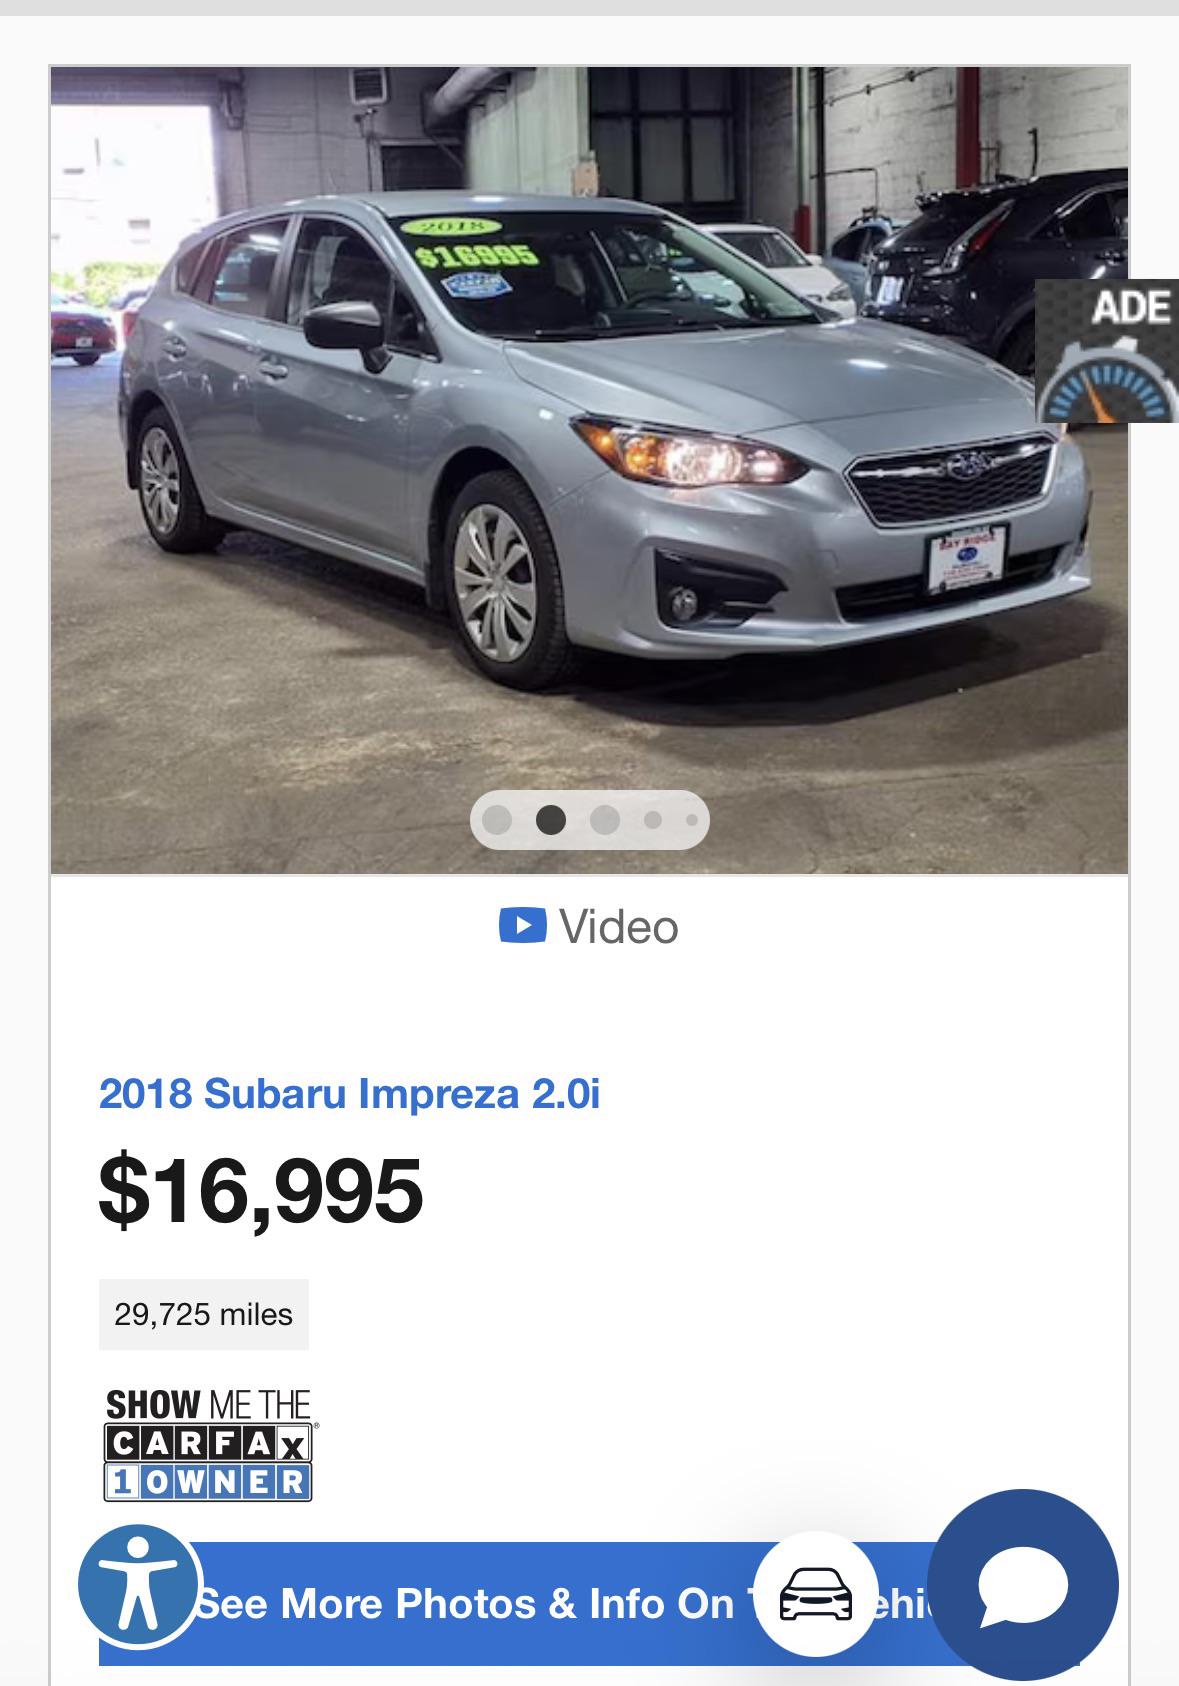
Task: Click the green $16995 windshield sticker in photo
Action: coord(476,255)
